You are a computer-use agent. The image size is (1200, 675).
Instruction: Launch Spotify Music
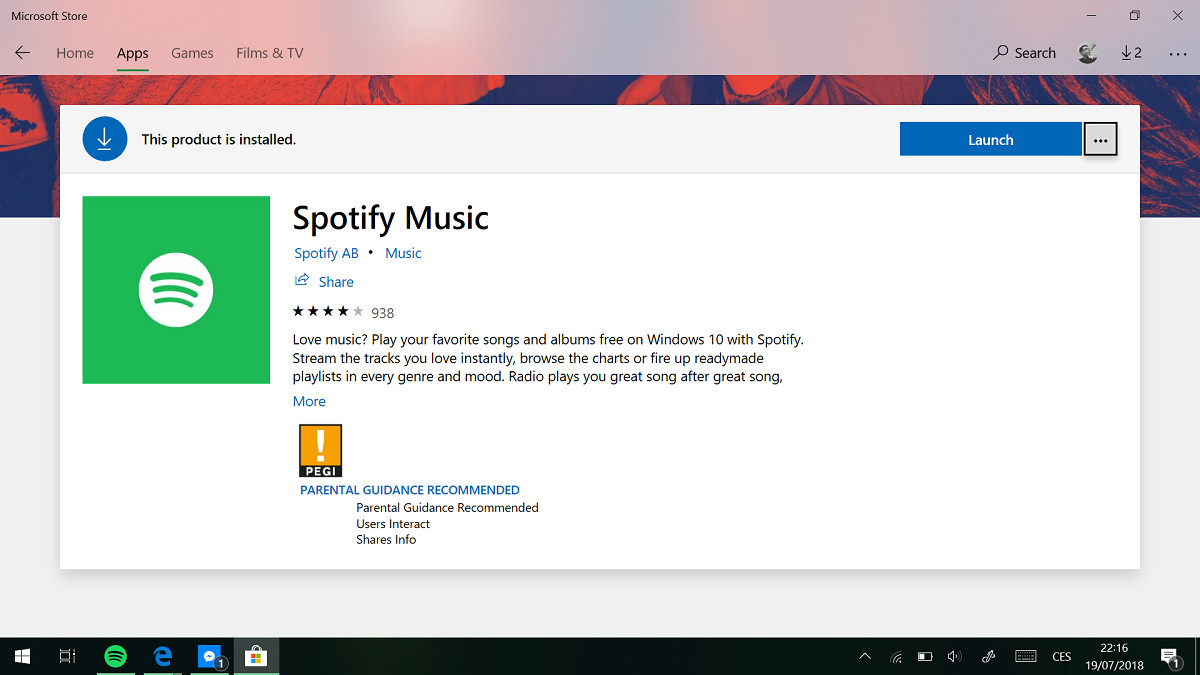(x=990, y=139)
